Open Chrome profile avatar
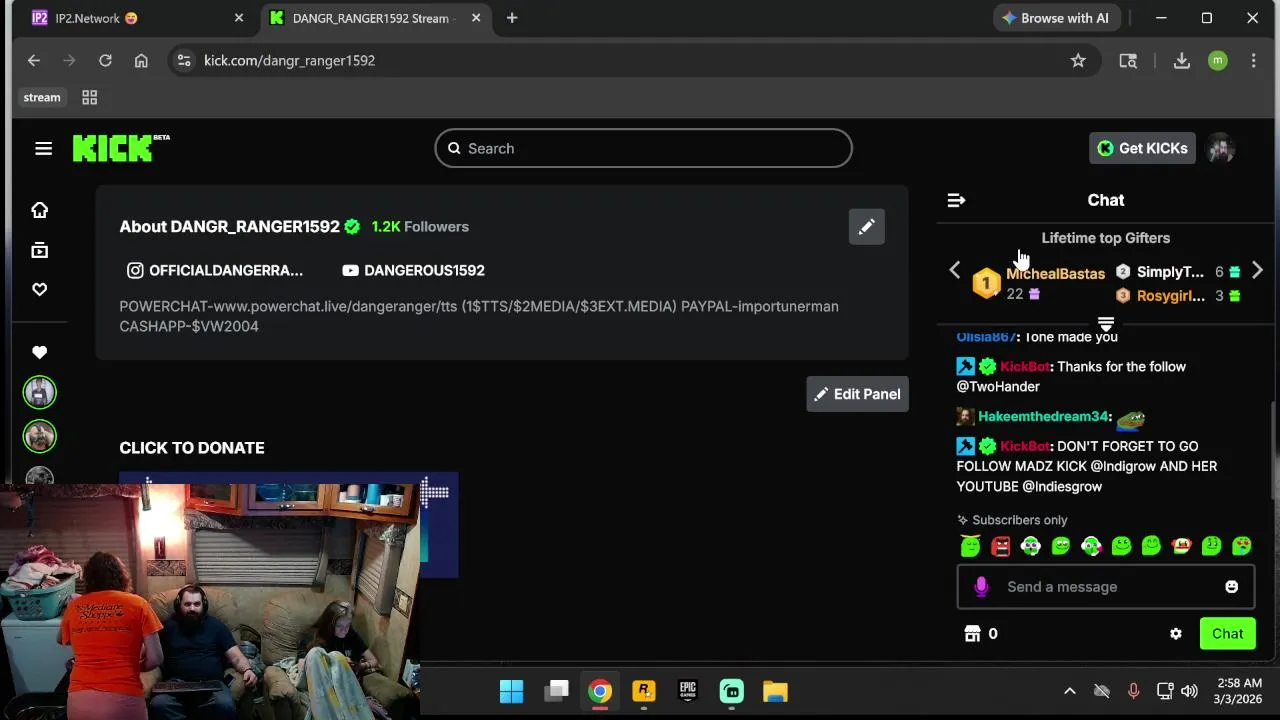The width and height of the screenshot is (1280, 720). pyautogui.click(x=1217, y=61)
